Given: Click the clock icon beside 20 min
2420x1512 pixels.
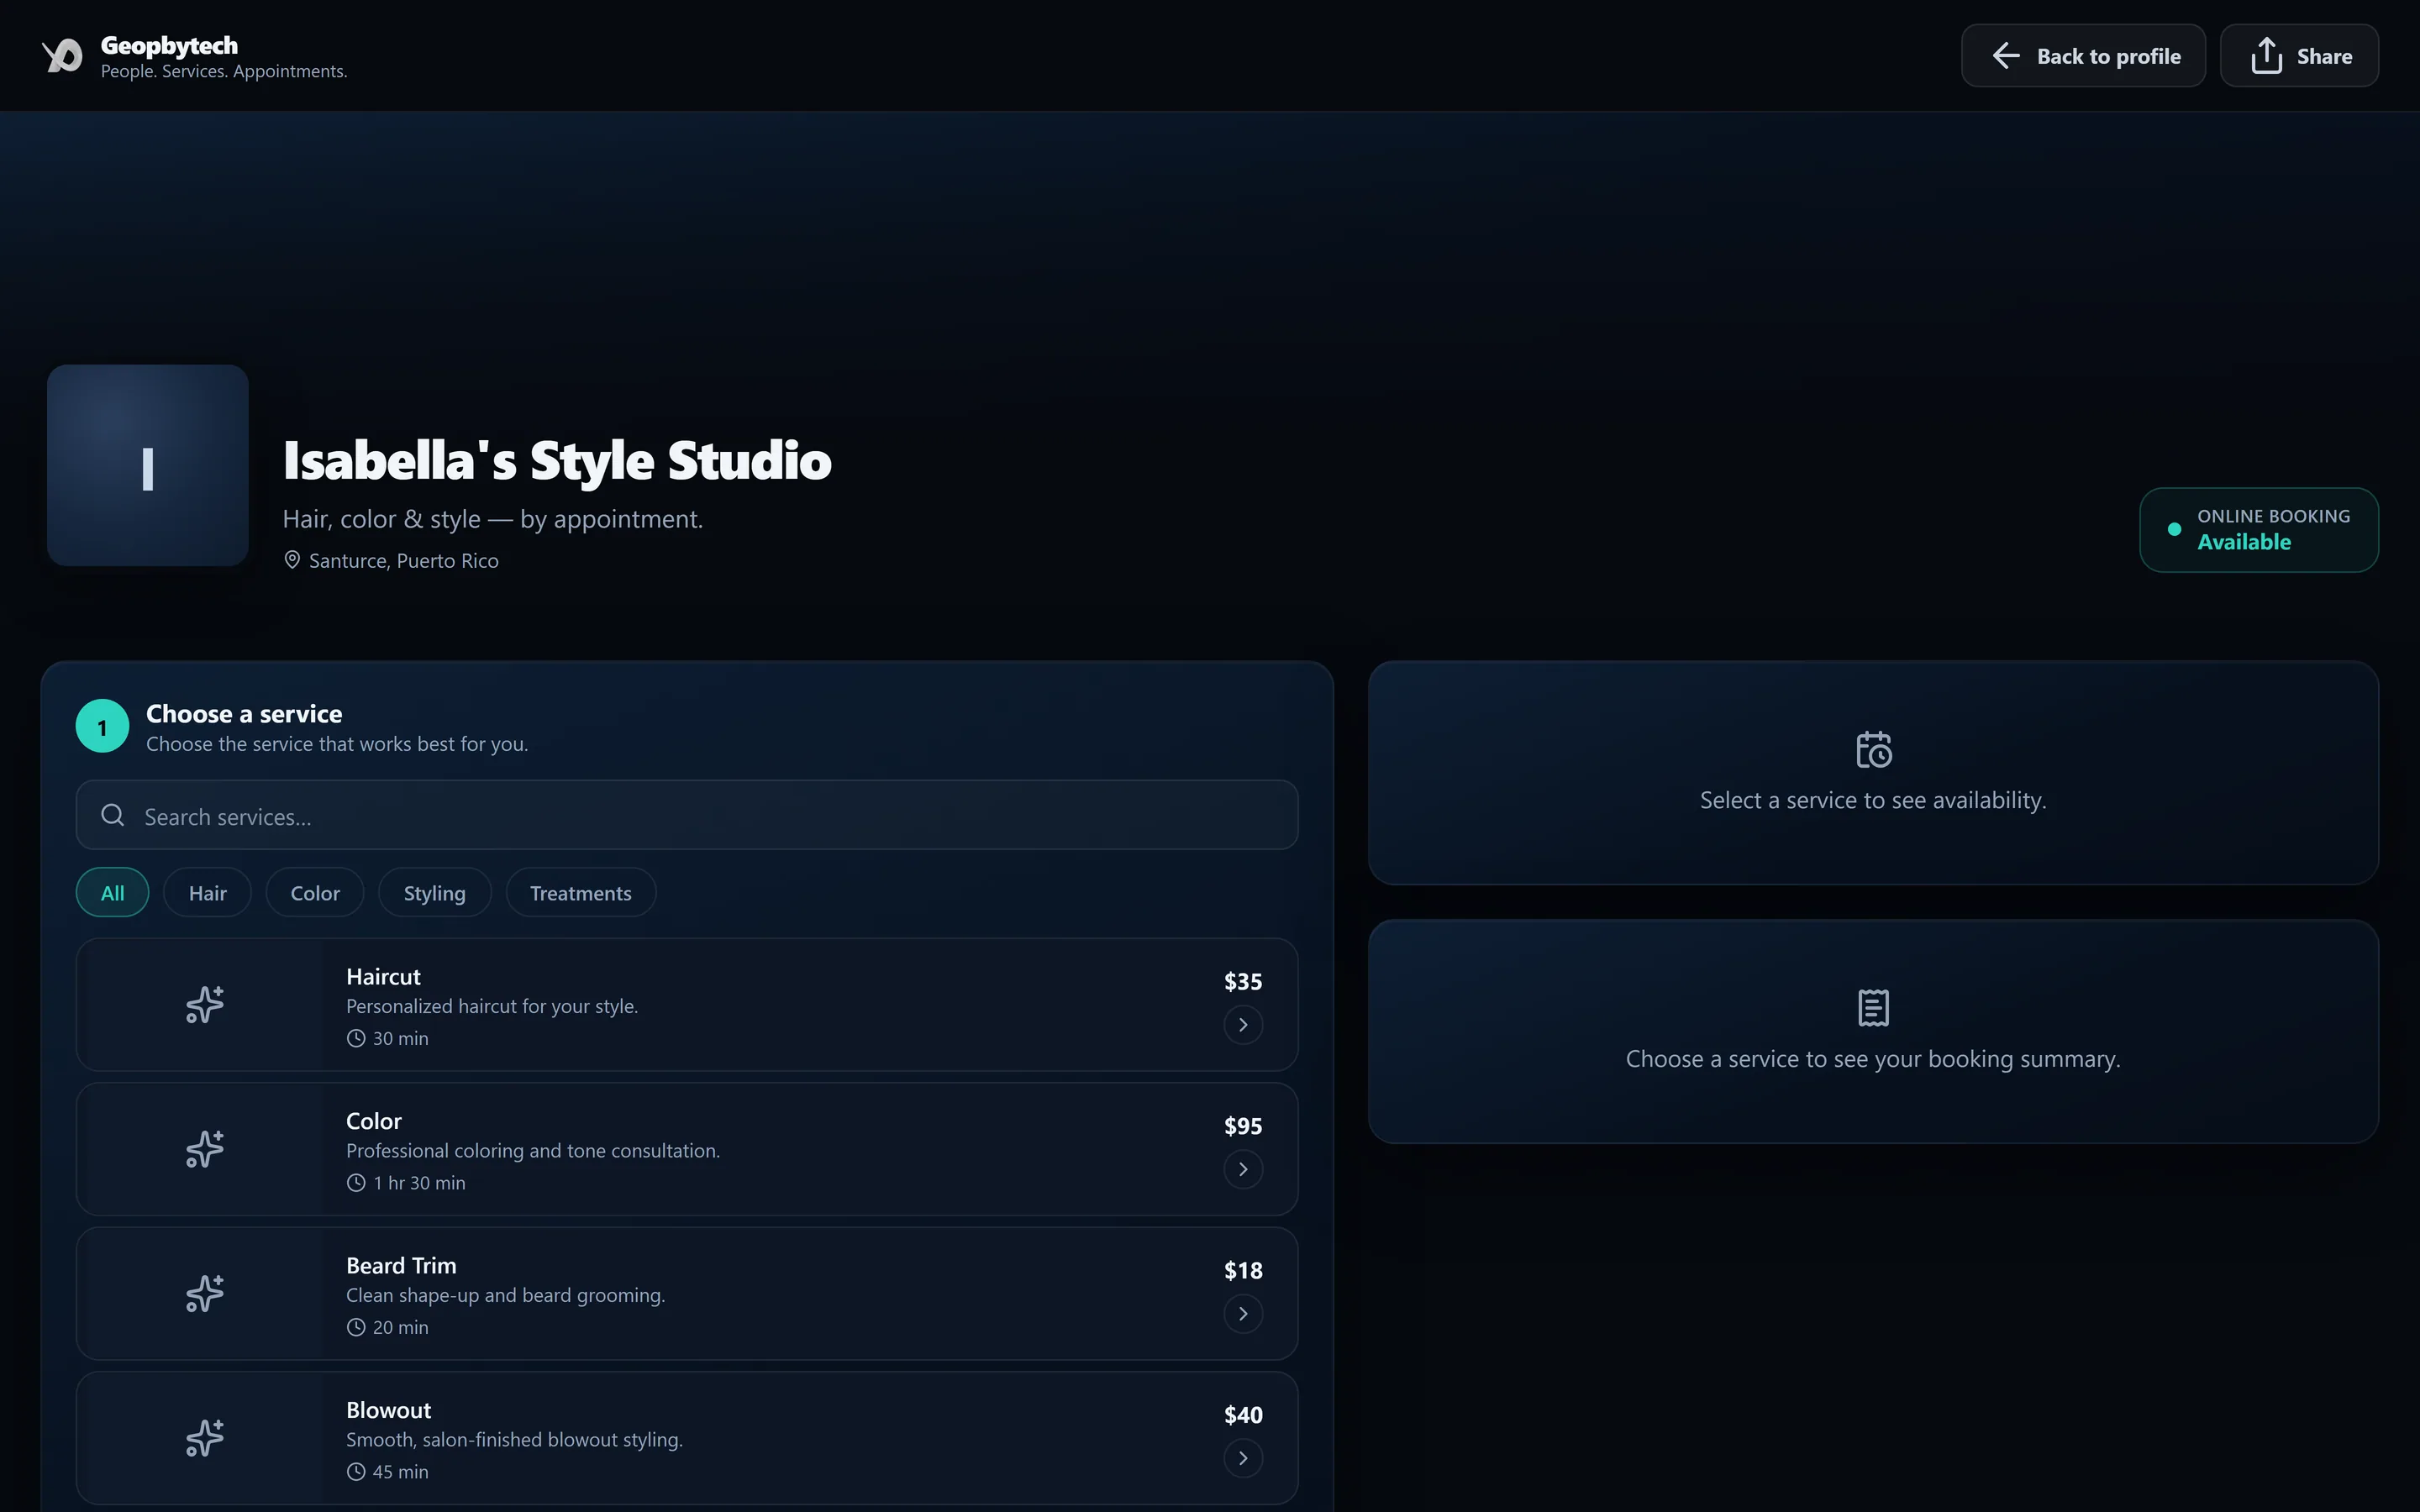Looking at the screenshot, I should pyautogui.click(x=356, y=1327).
